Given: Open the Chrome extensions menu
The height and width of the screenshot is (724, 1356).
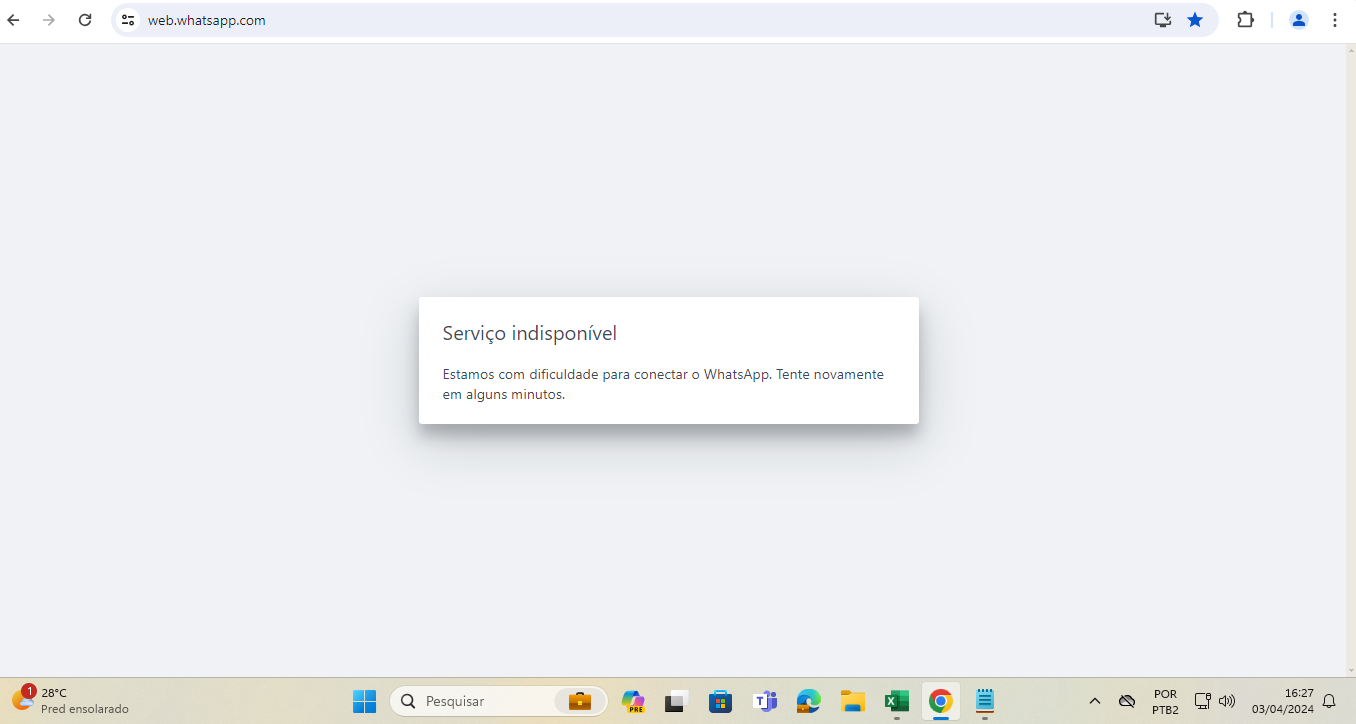Looking at the screenshot, I should [1245, 20].
